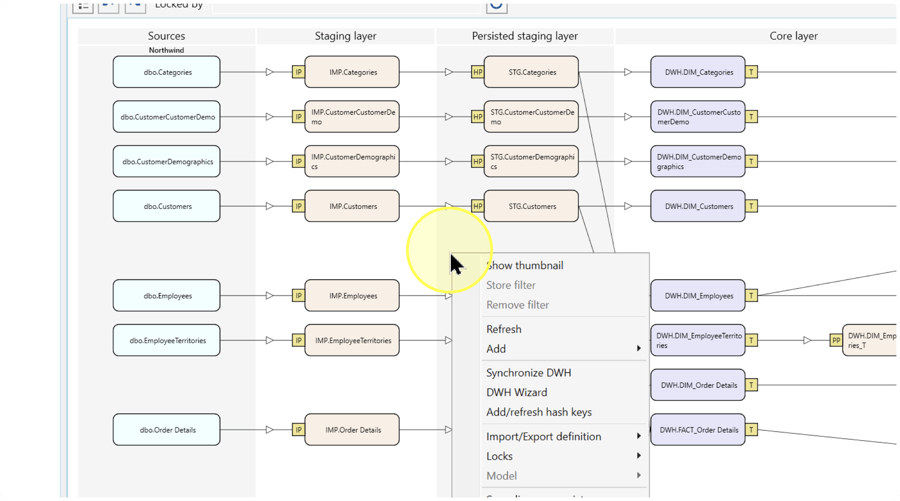Select the STG.Customers node

point(532,207)
